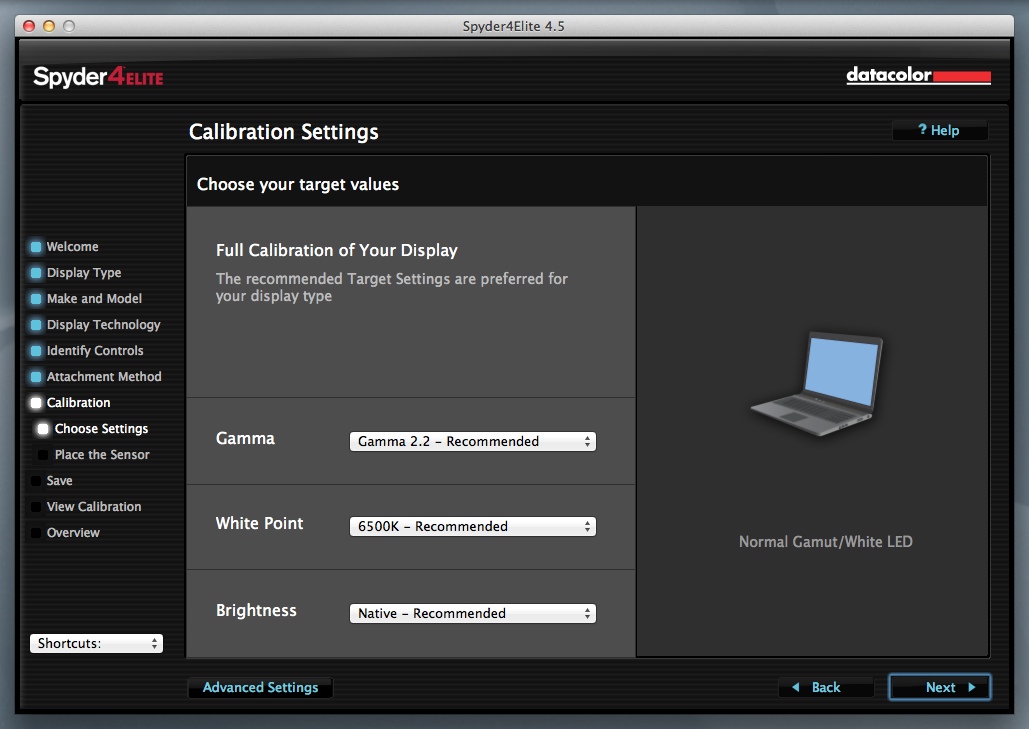
Task: Click the Make and Model step indicator
Action: [36, 299]
